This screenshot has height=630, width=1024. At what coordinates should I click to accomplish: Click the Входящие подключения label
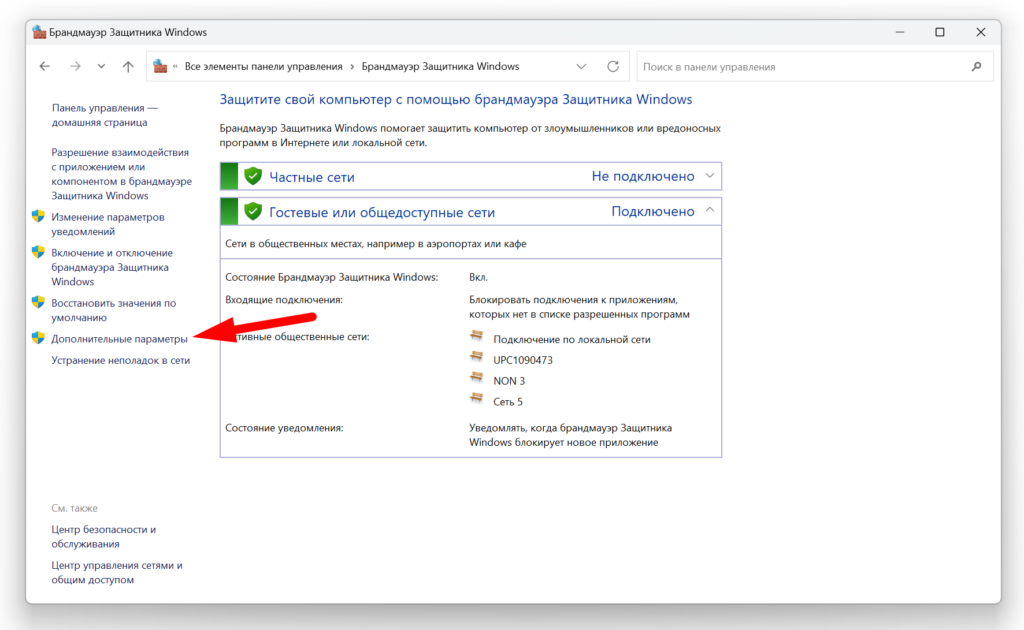[x=283, y=300]
